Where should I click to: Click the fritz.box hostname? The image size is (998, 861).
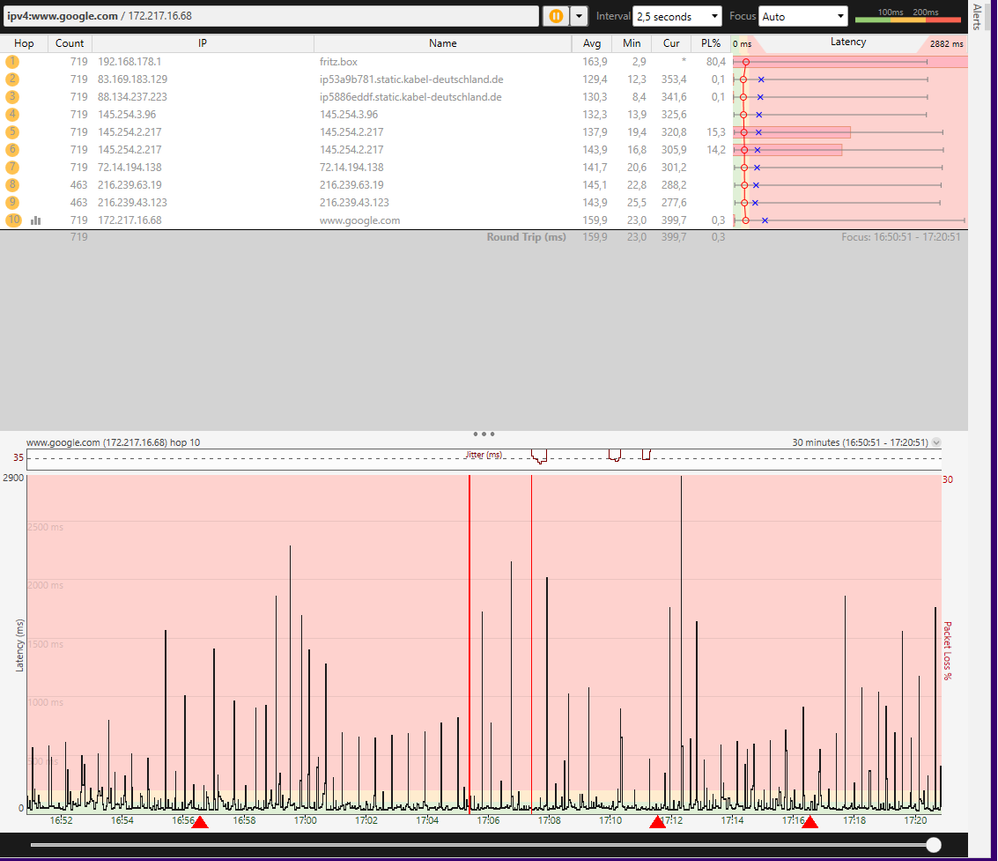[x=338, y=62]
